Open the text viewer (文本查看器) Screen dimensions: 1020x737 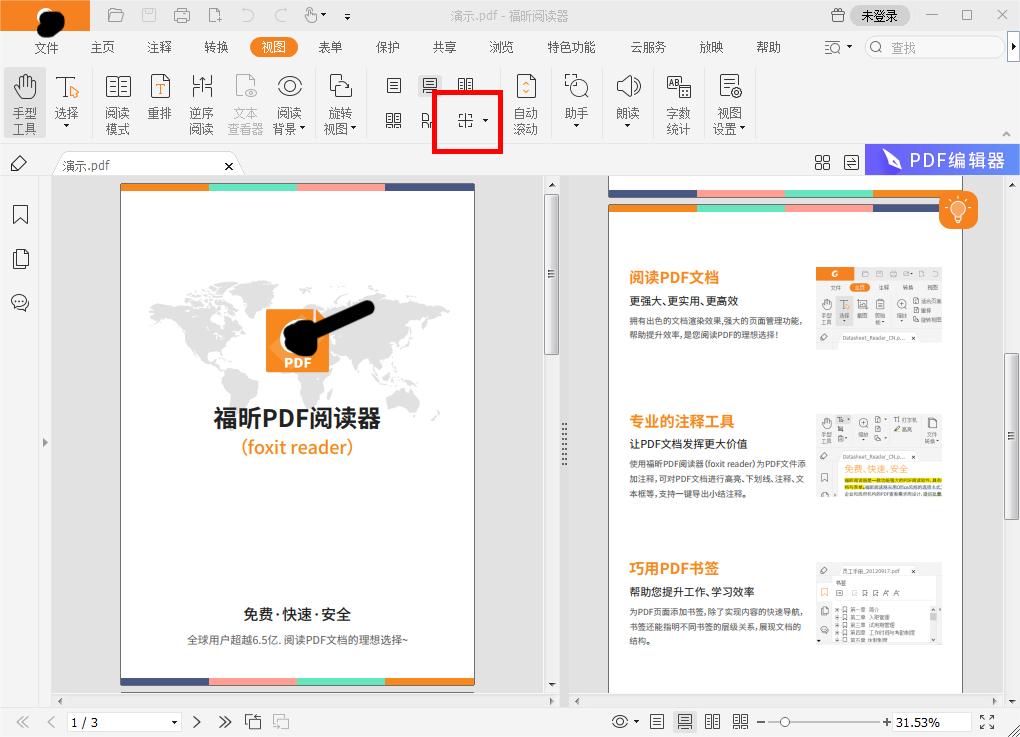(x=245, y=102)
